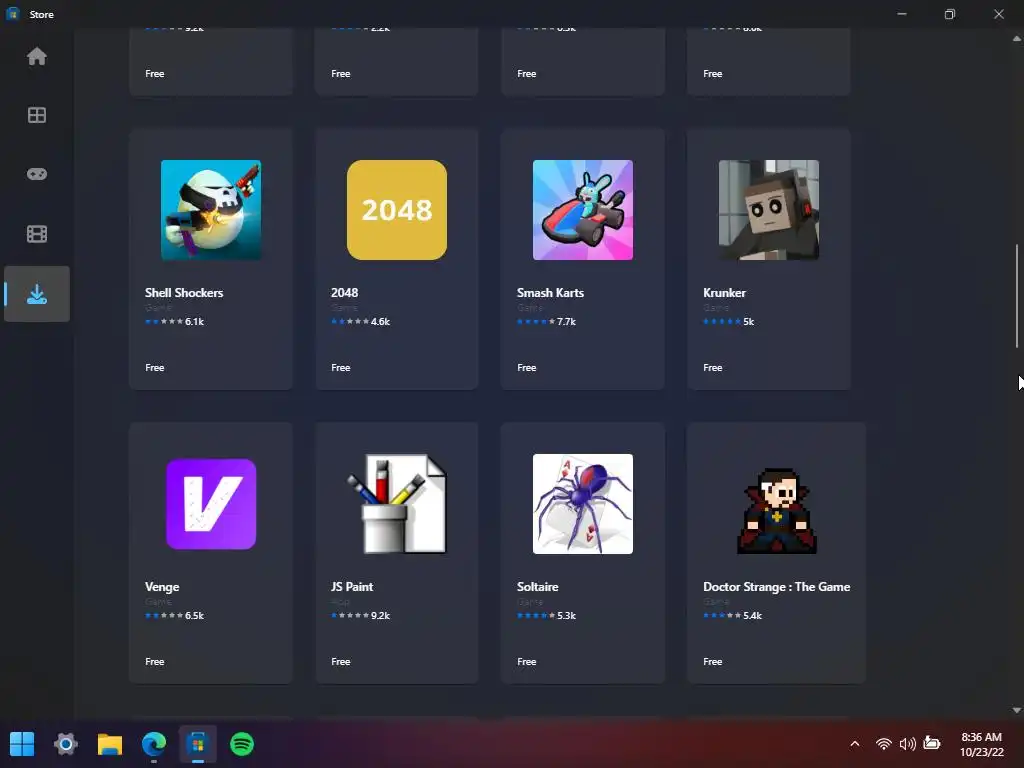Launch Microsoft Edge from the taskbar
Viewport: 1024px width, 768px height.
pos(154,744)
